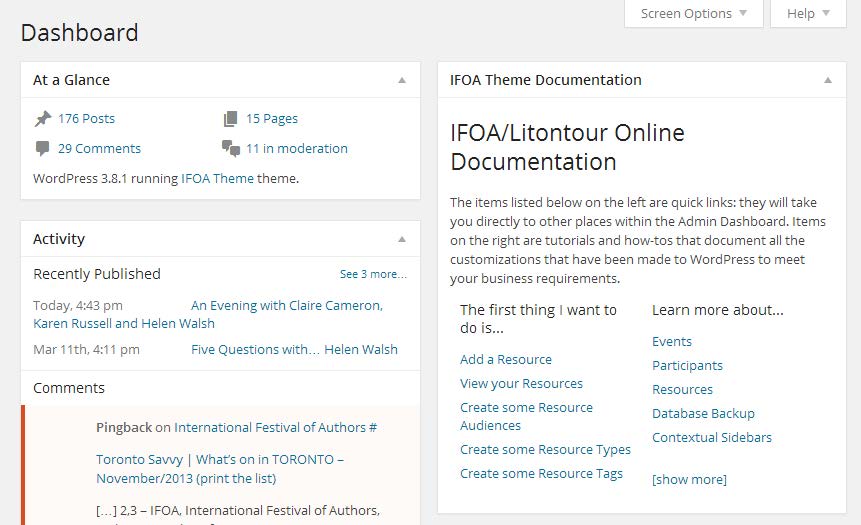Open Five Questions with Helen Walsh post
Image resolution: width=861 pixels, height=525 pixels.
(294, 350)
